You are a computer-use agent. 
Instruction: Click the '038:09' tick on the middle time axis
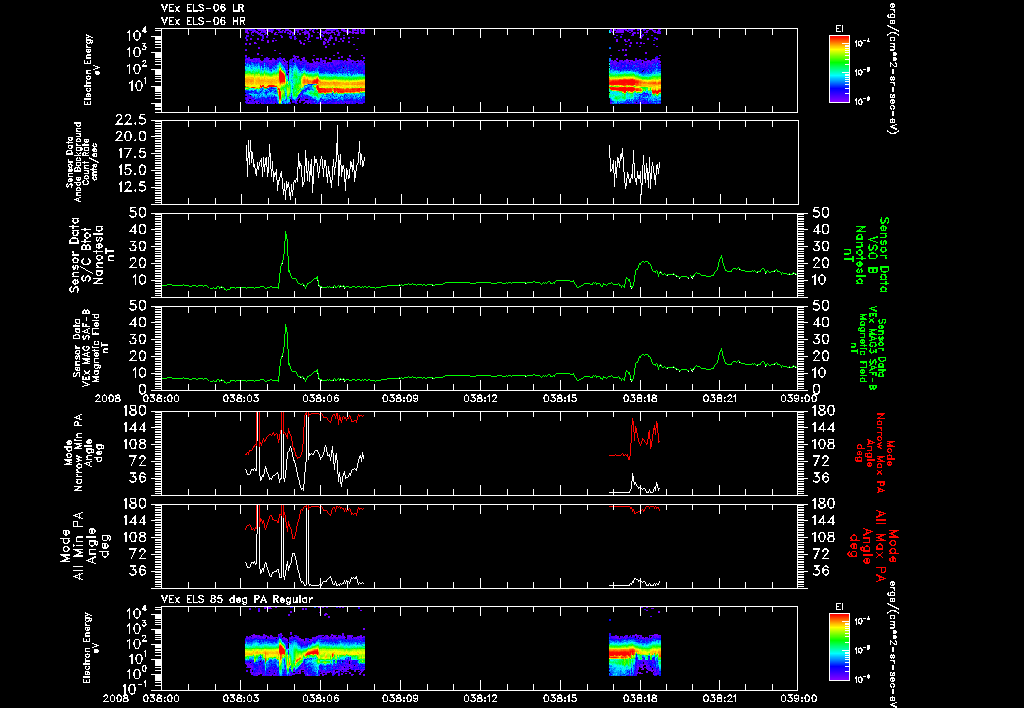click(400, 398)
